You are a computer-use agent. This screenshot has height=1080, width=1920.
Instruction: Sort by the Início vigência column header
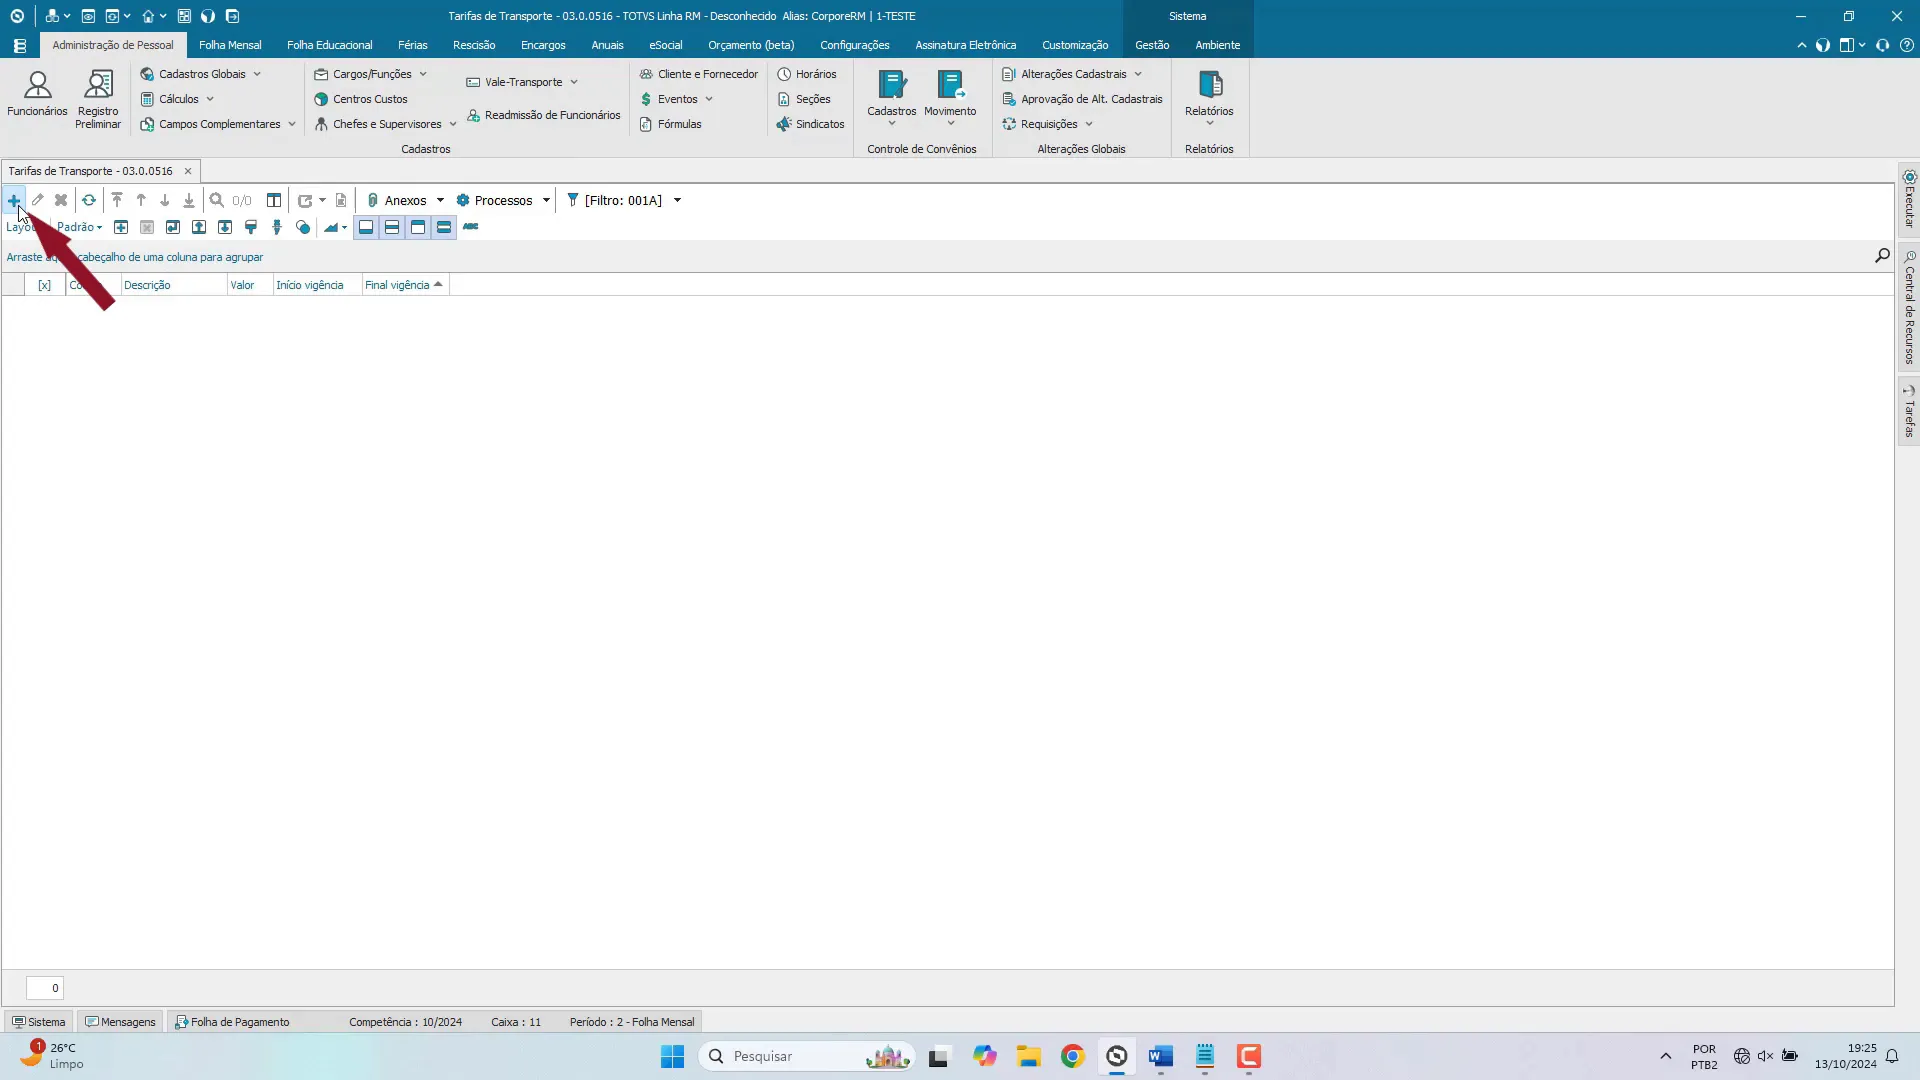[x=317, y=285]
